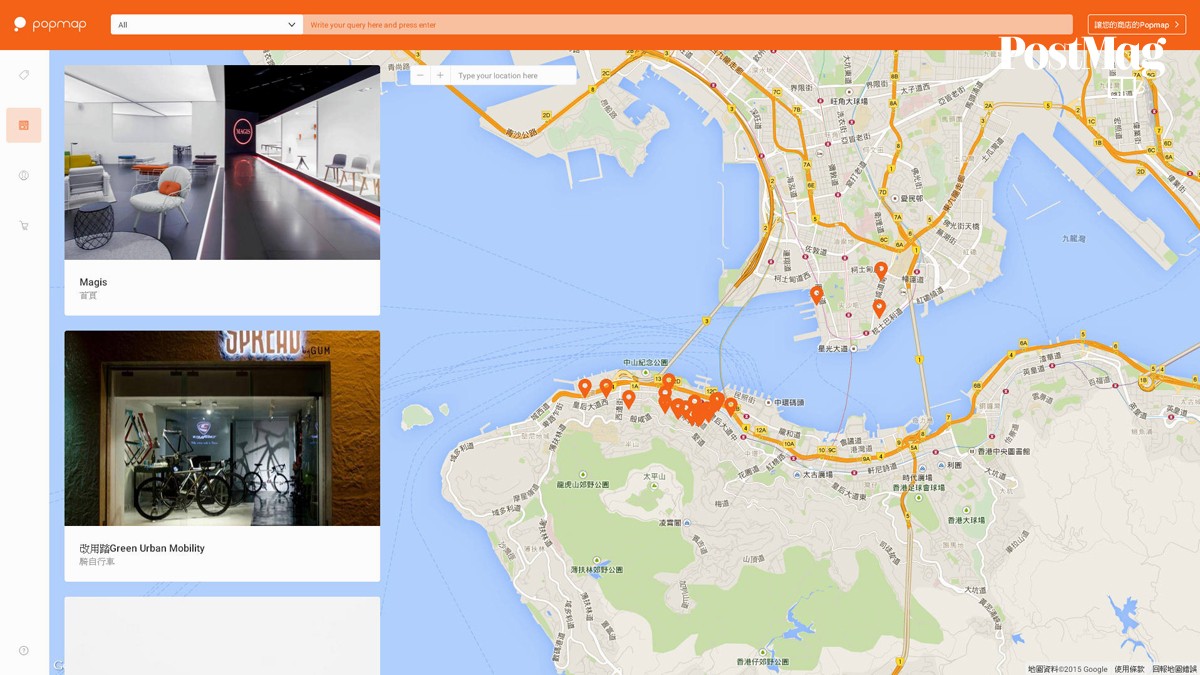Zoom out using the minus map control
Image resolution: width=1200 pixels, height=675 pixels.
421,74
